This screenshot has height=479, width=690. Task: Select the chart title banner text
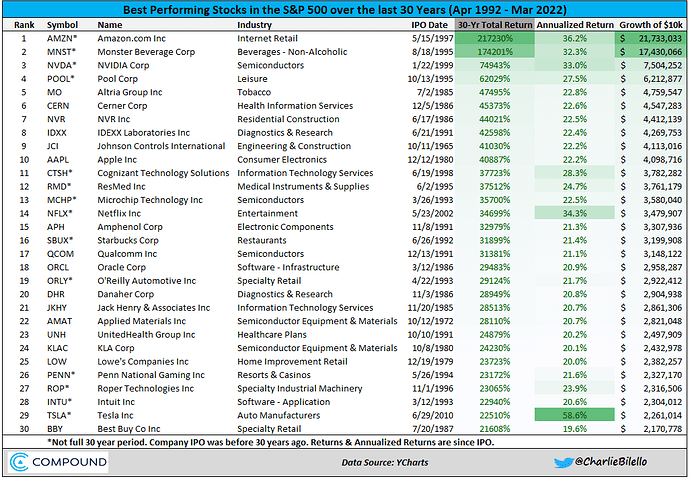point(345,10)
